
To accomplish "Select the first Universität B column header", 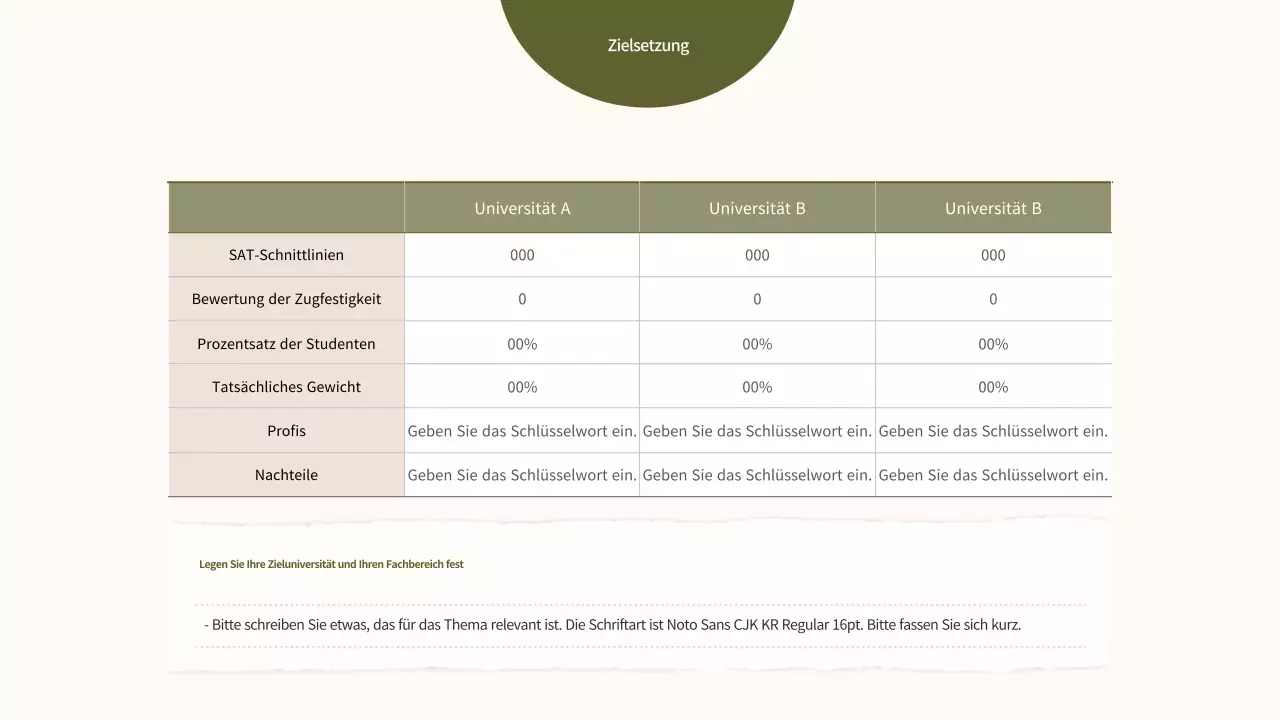I will click(x=757, y=207).
